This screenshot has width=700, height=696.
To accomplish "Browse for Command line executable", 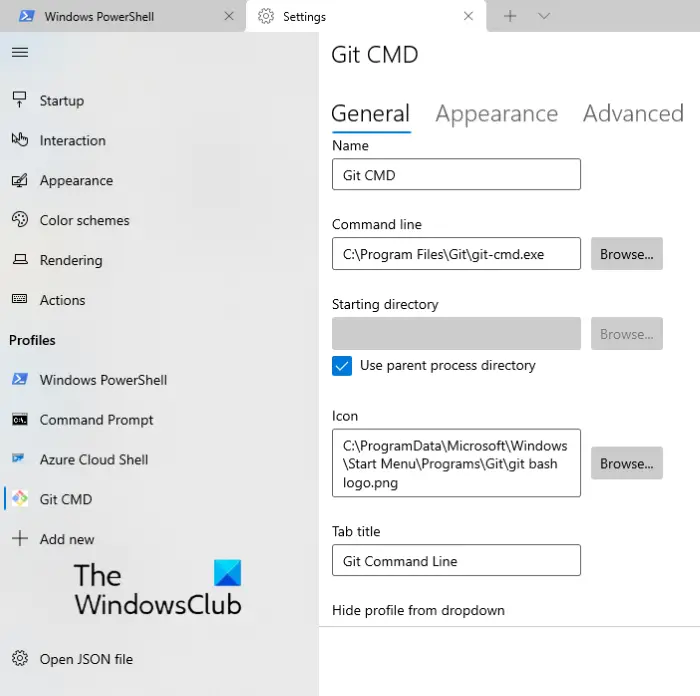I will (x=627, y=254).
